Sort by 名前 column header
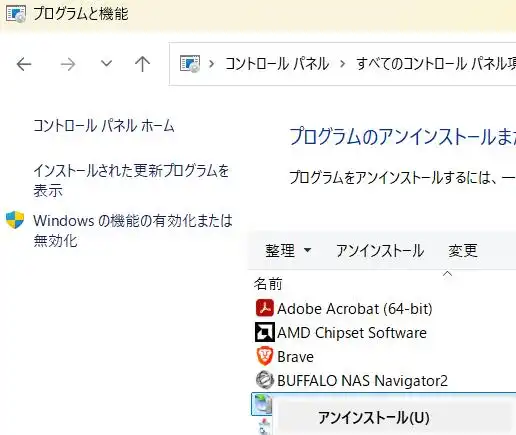The image size is (516, 435). (268, 284)
